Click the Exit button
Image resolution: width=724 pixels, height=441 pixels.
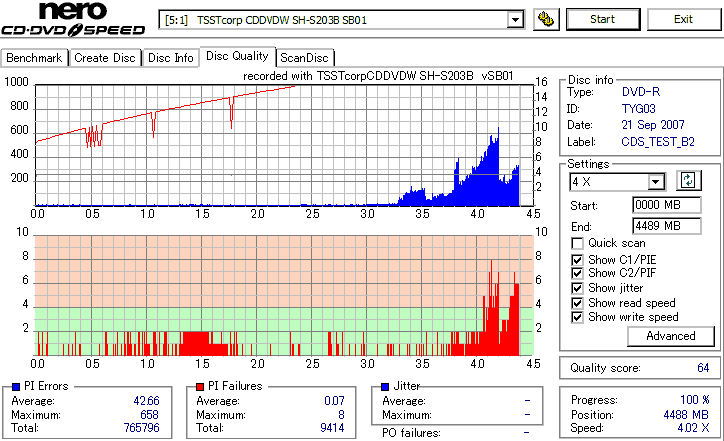click(x=683, y=19)
